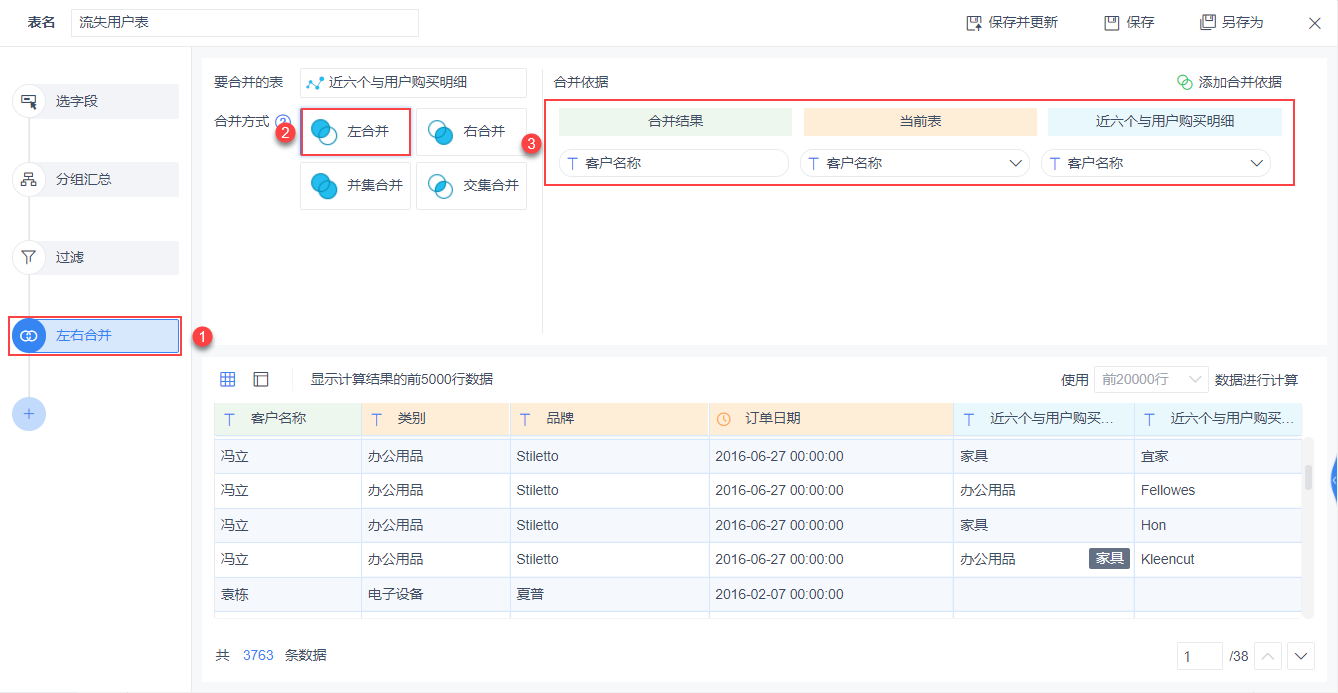Click the 客户名称 column header
Screen dimensions: 1338x693
click(x=288, y=419)
